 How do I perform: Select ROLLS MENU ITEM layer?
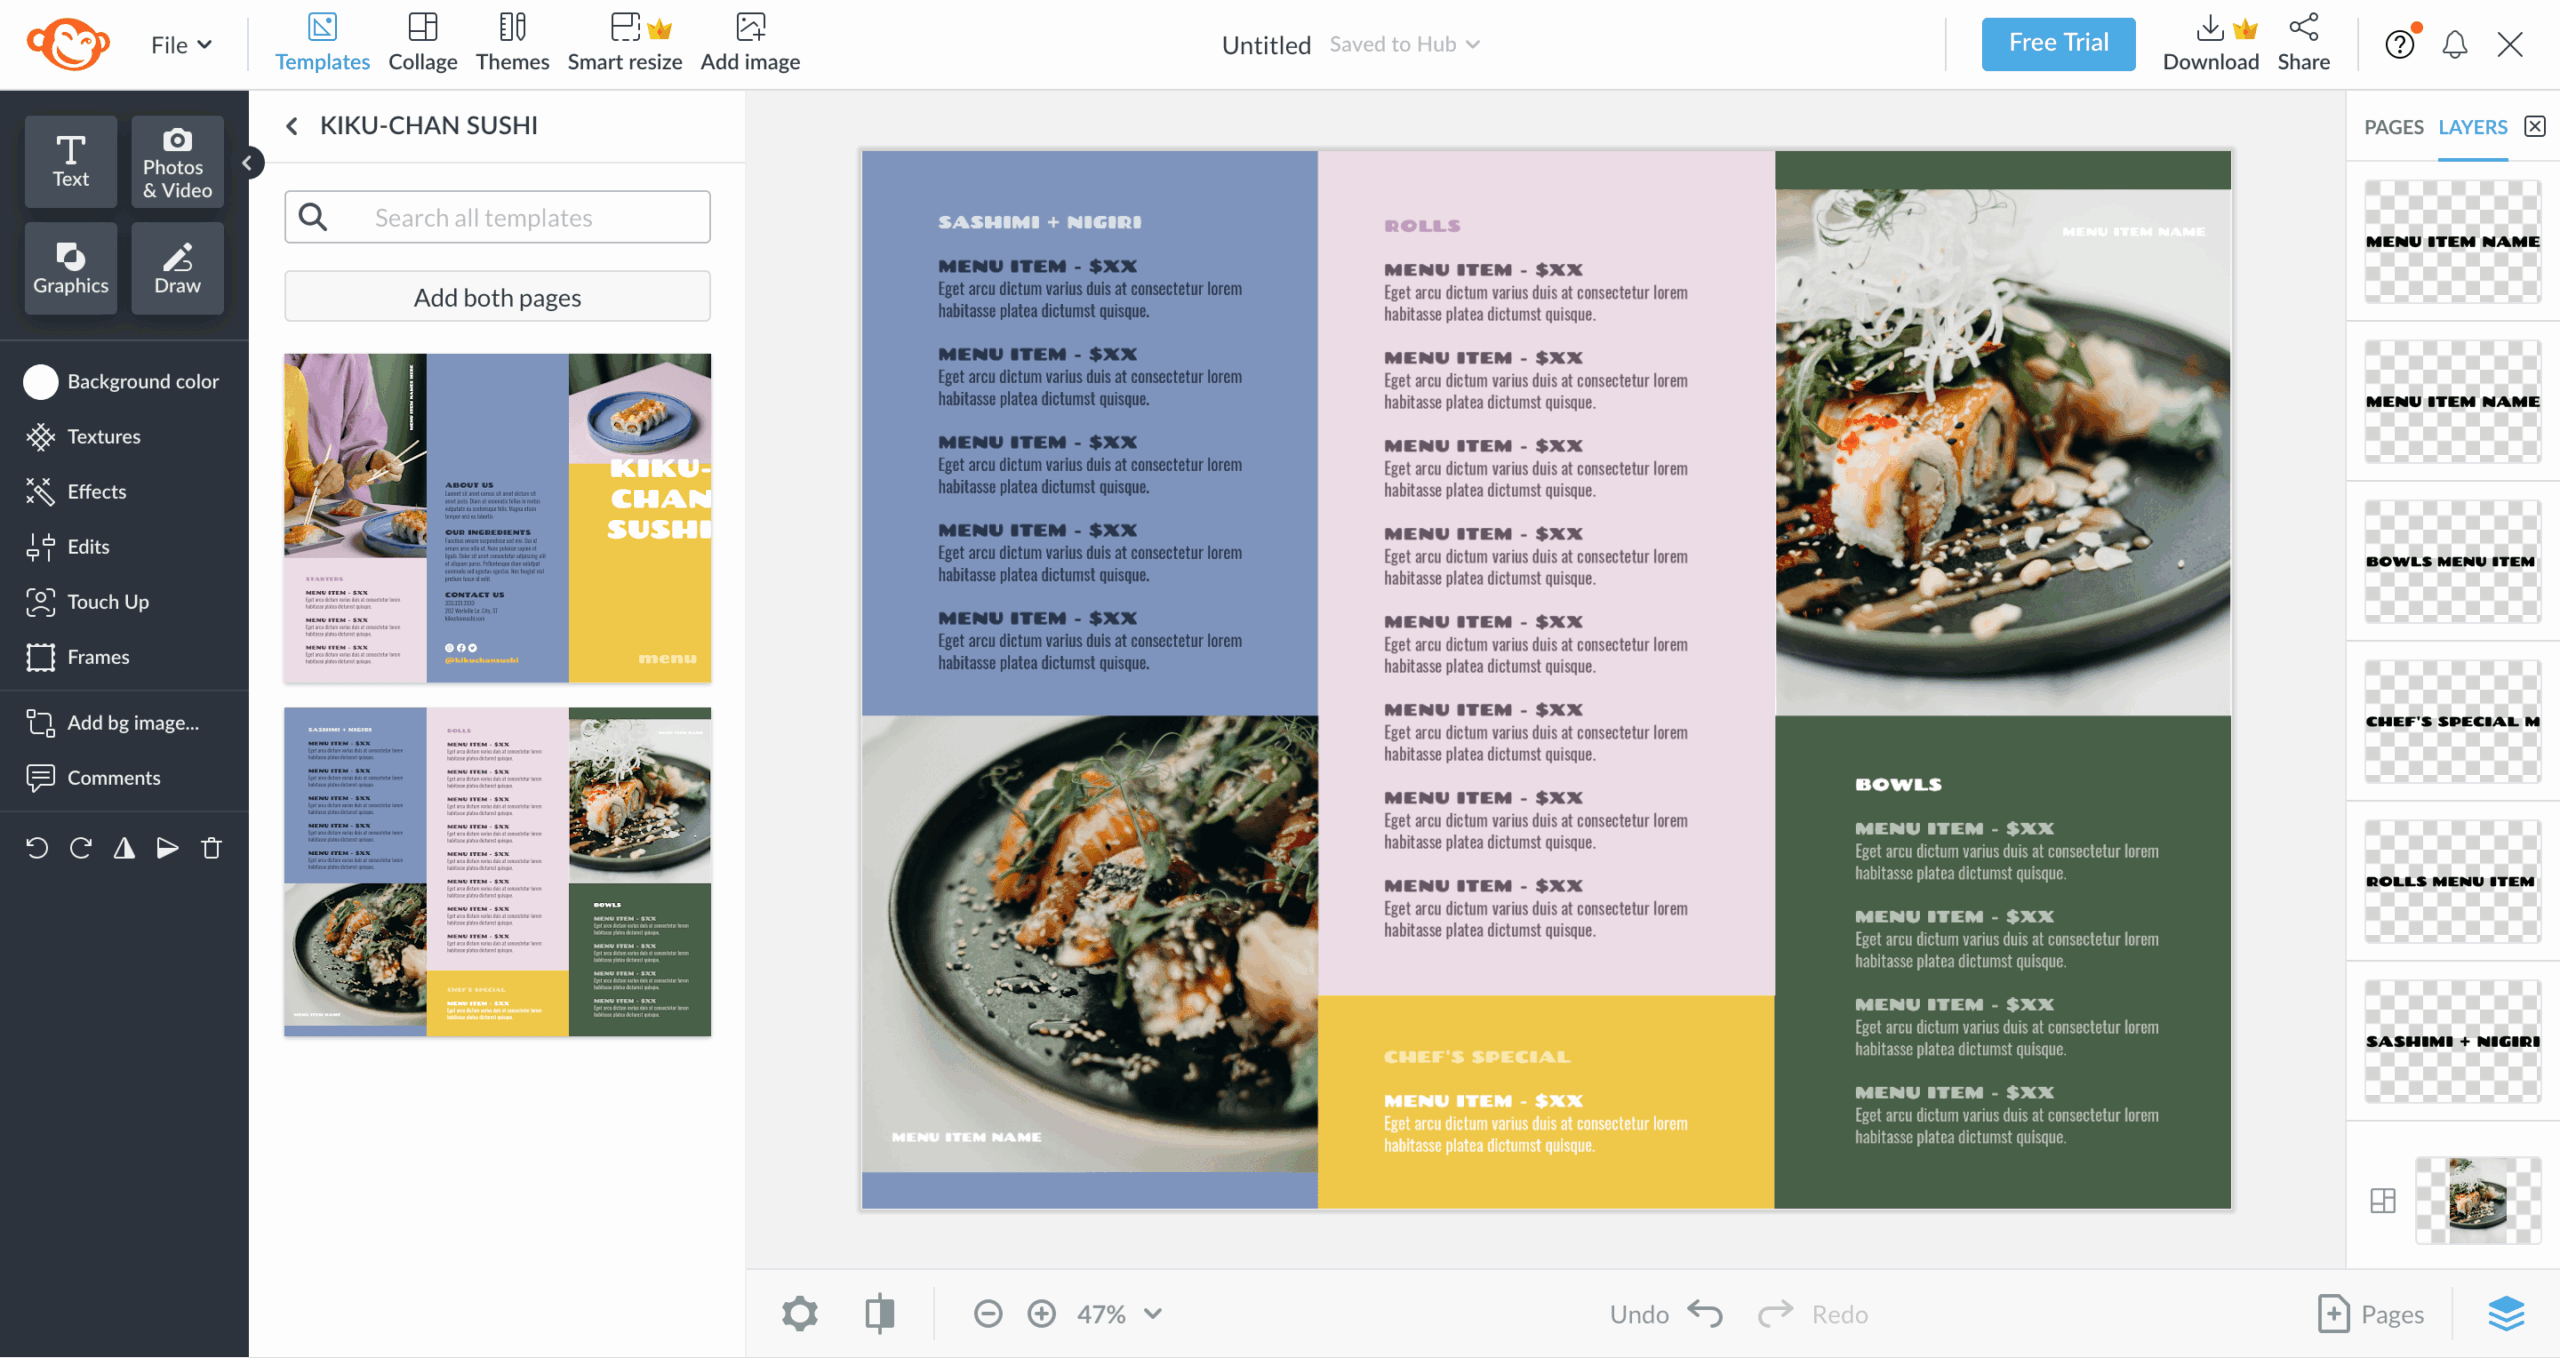2452,881
